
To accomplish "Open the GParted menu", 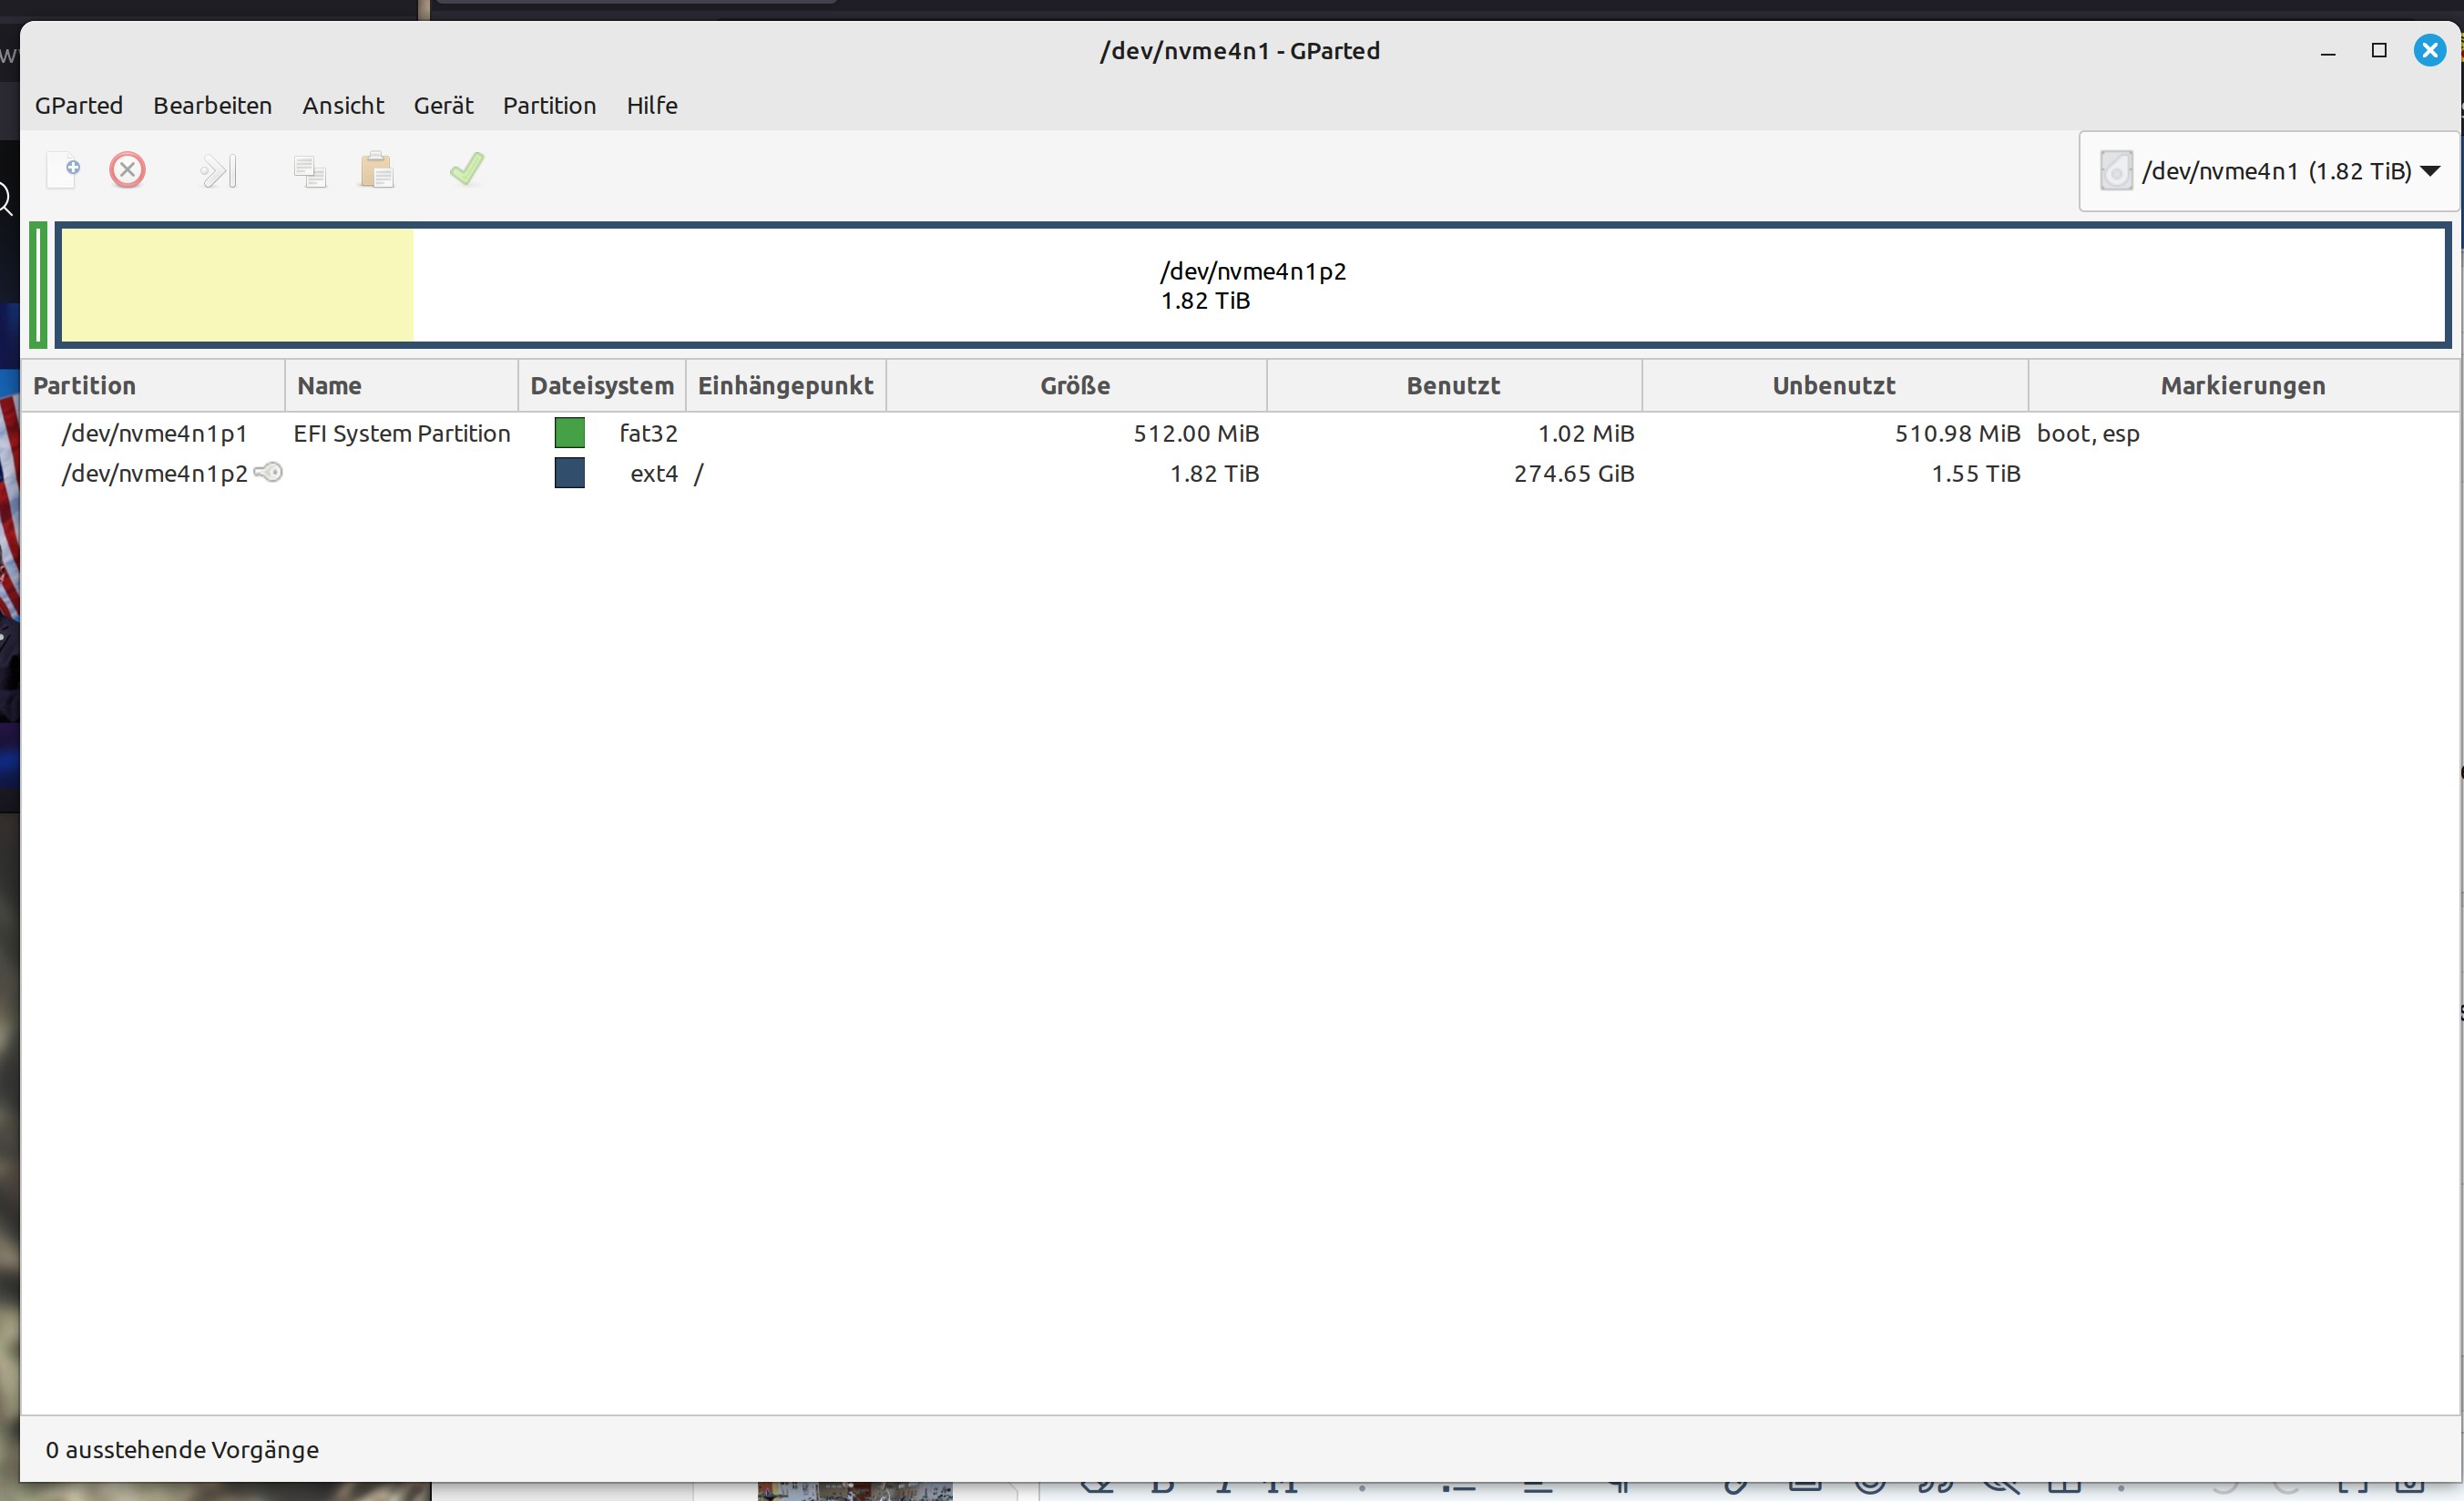I will [x=78, y=105].
